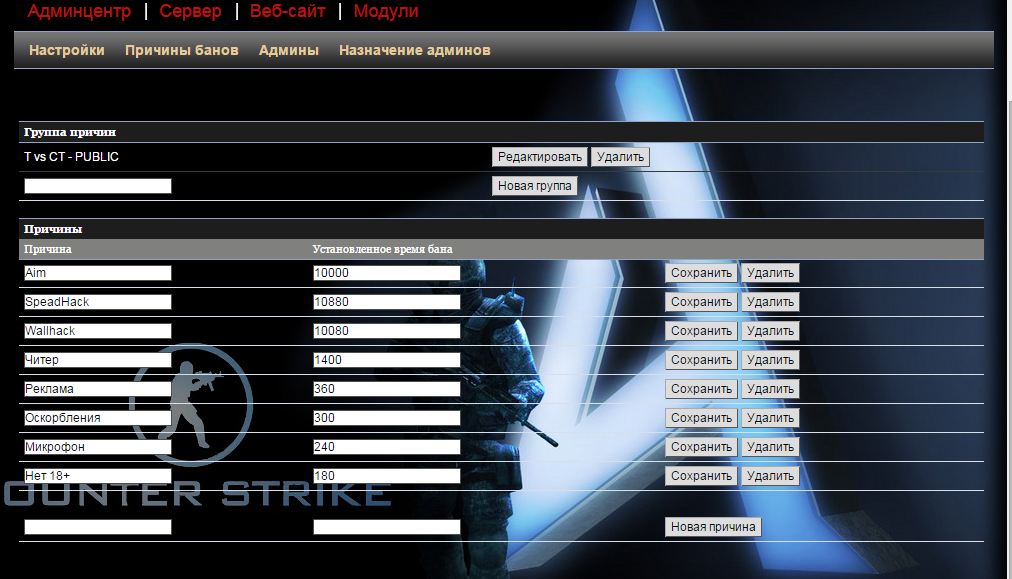The image size is (1012, 579).
Task: Switch to the Админы tab
Action: (x=288, y=50)
